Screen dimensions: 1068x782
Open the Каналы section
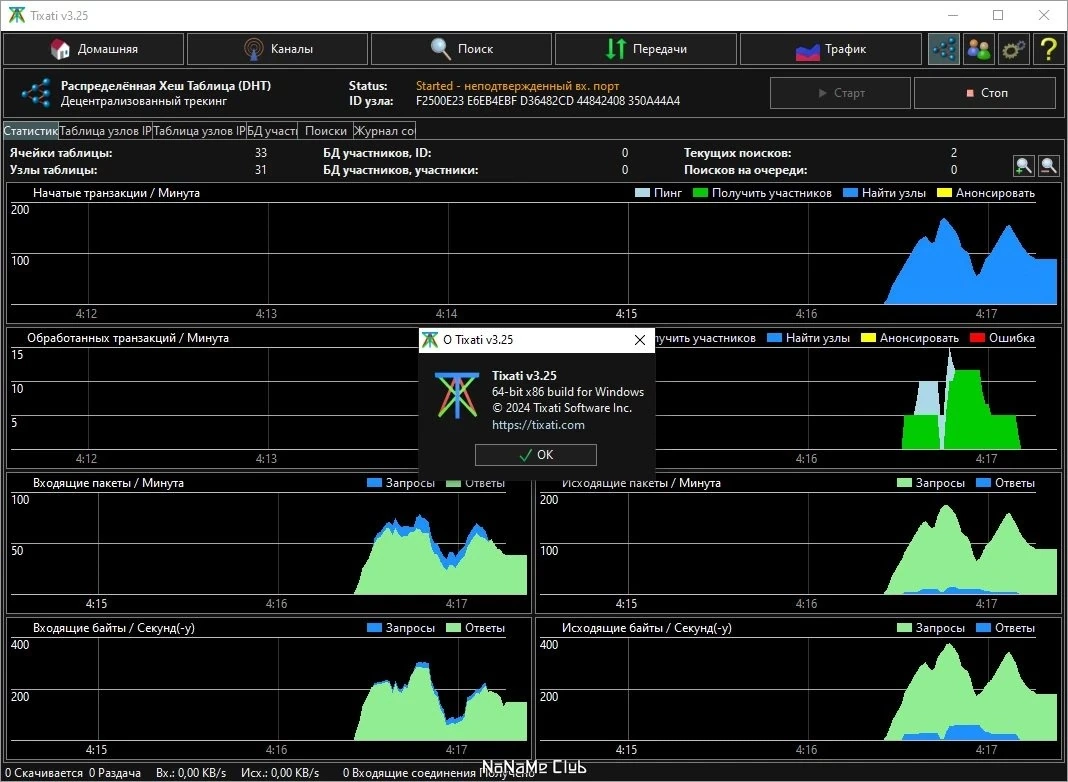(x=278, y=49)
